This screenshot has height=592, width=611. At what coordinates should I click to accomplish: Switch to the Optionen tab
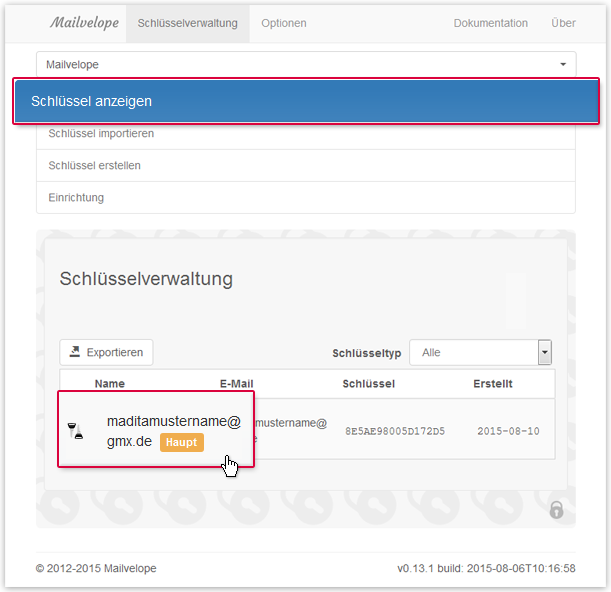pos(284,23)
